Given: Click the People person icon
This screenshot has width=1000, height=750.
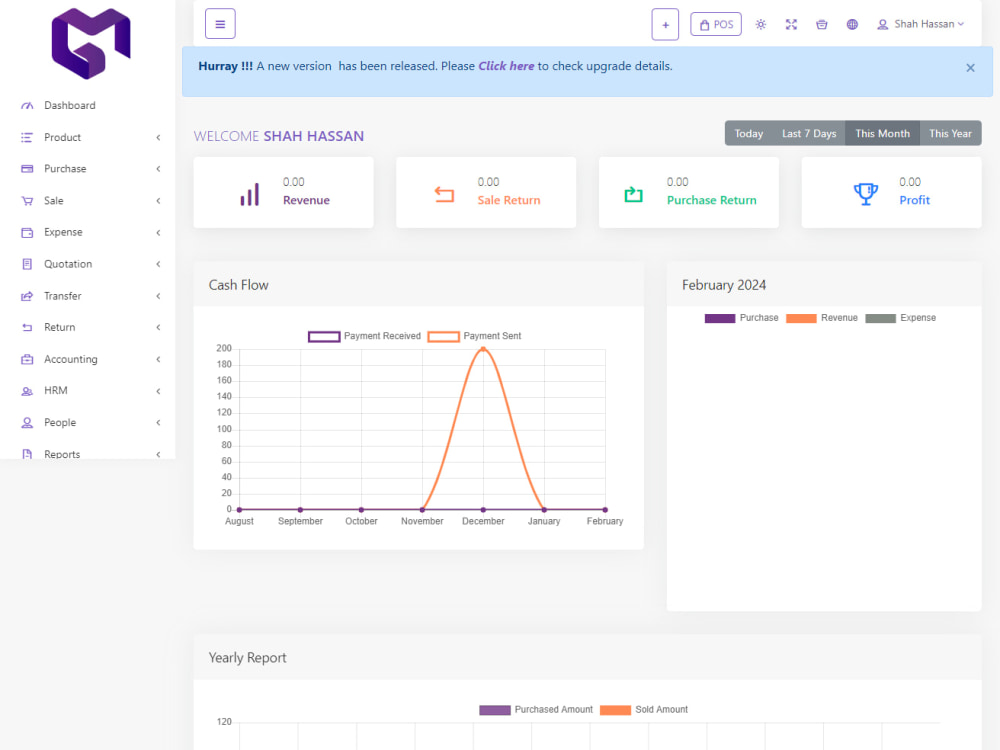Looking at the screenshot, I should (x=27, y=422).
